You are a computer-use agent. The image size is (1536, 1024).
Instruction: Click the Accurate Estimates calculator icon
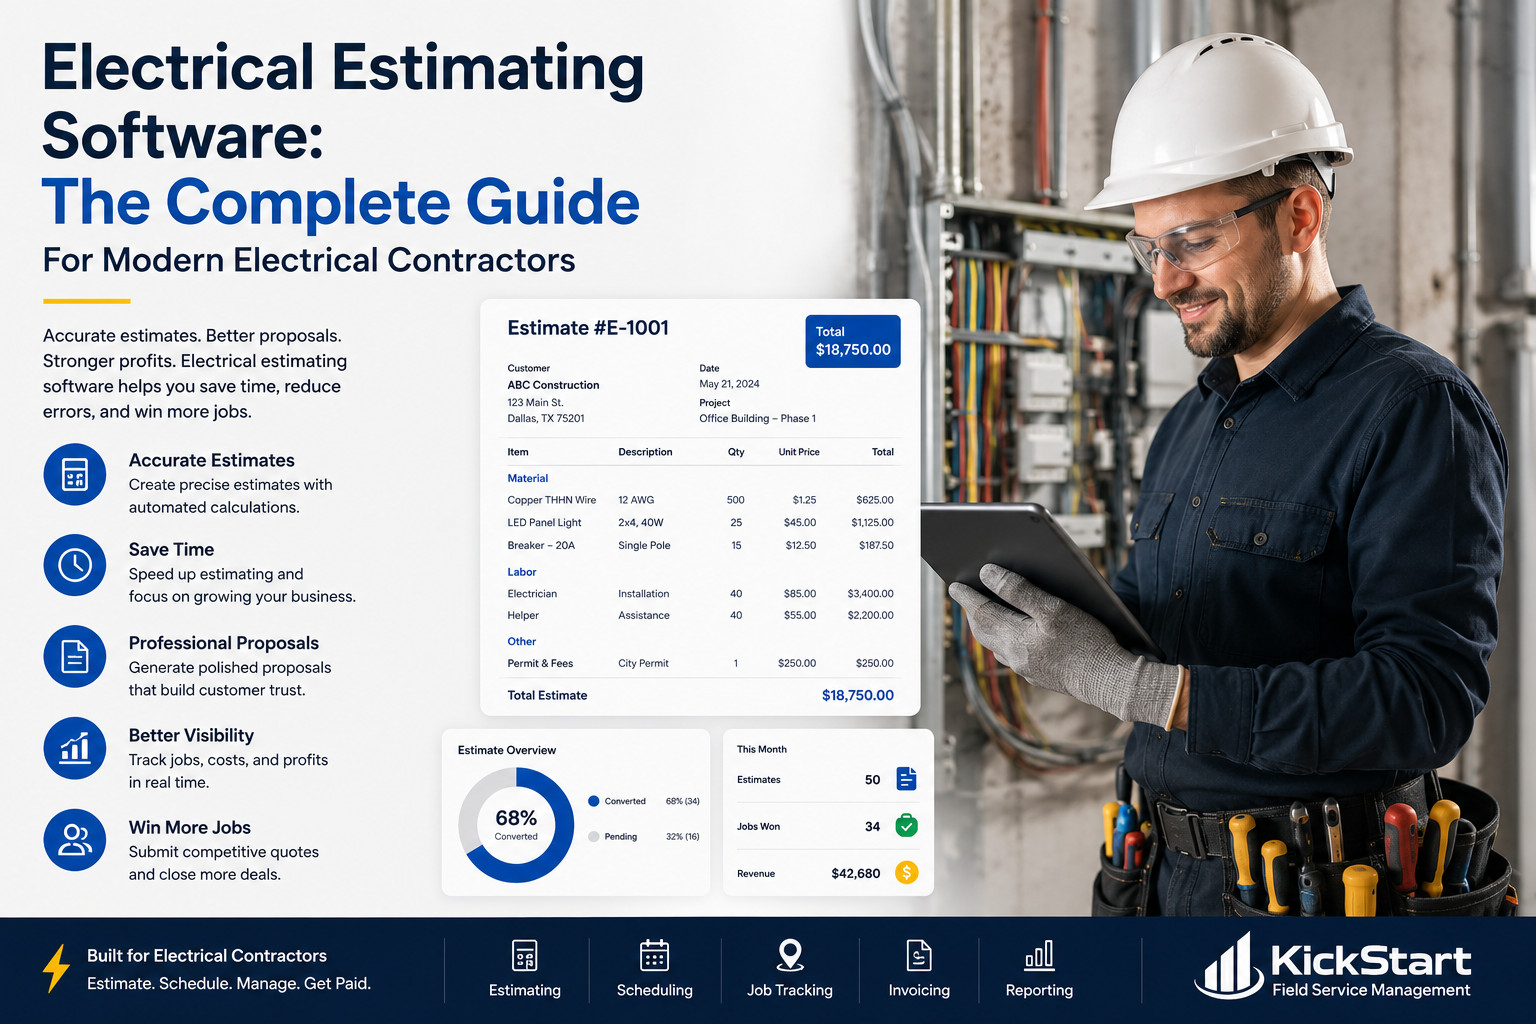point(75,474)
